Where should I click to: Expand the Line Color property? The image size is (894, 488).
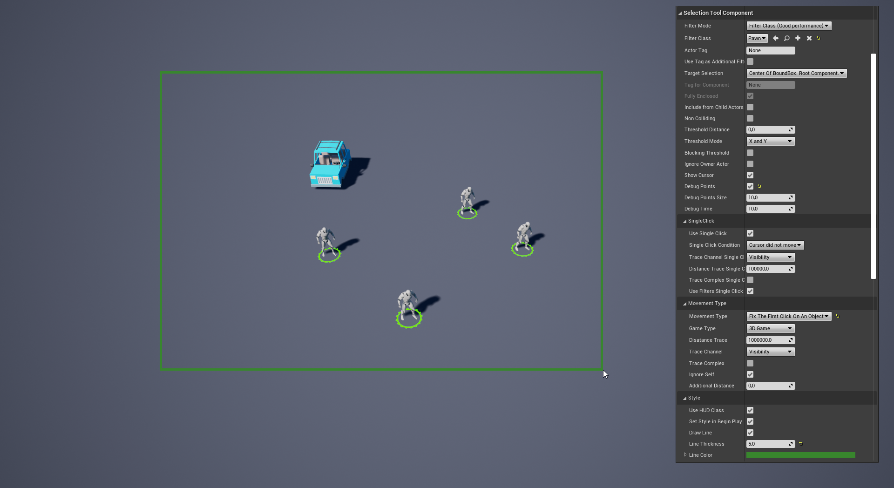pyautogui.click(x=685, y=455)
